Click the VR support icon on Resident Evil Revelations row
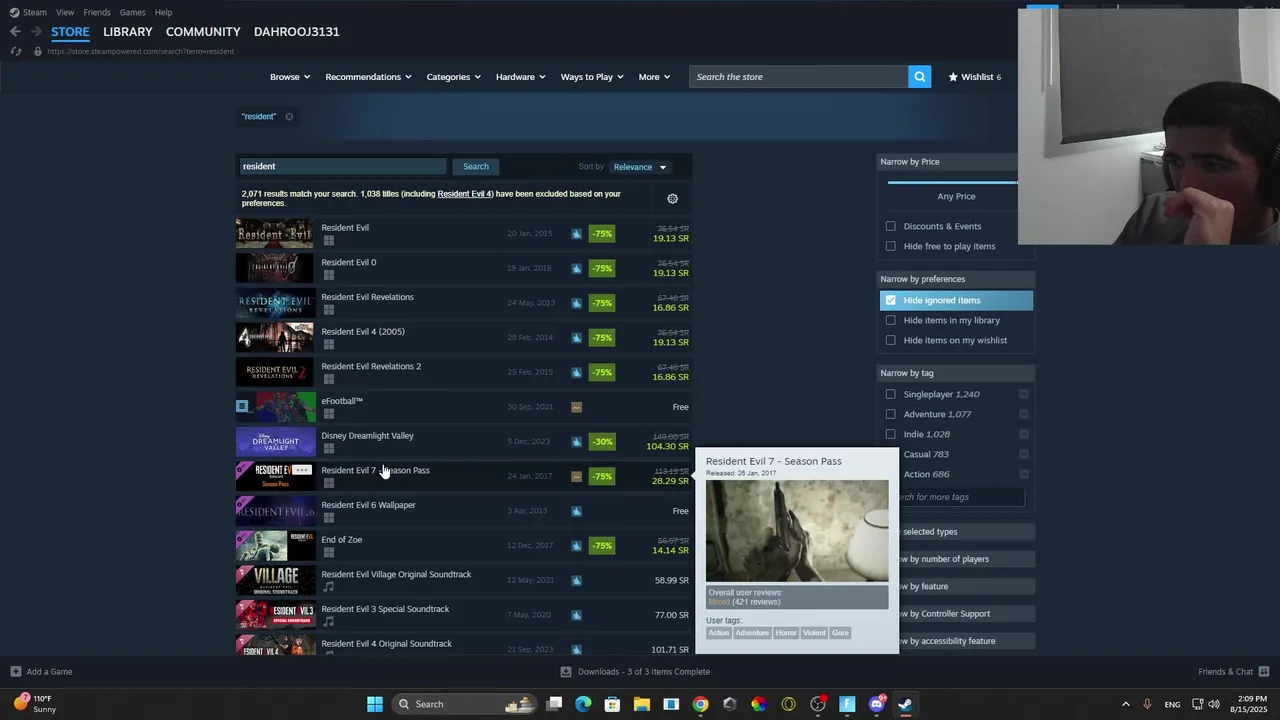Screen dimensions: 1280x720 pyautogui.click(x=576, y=303)
